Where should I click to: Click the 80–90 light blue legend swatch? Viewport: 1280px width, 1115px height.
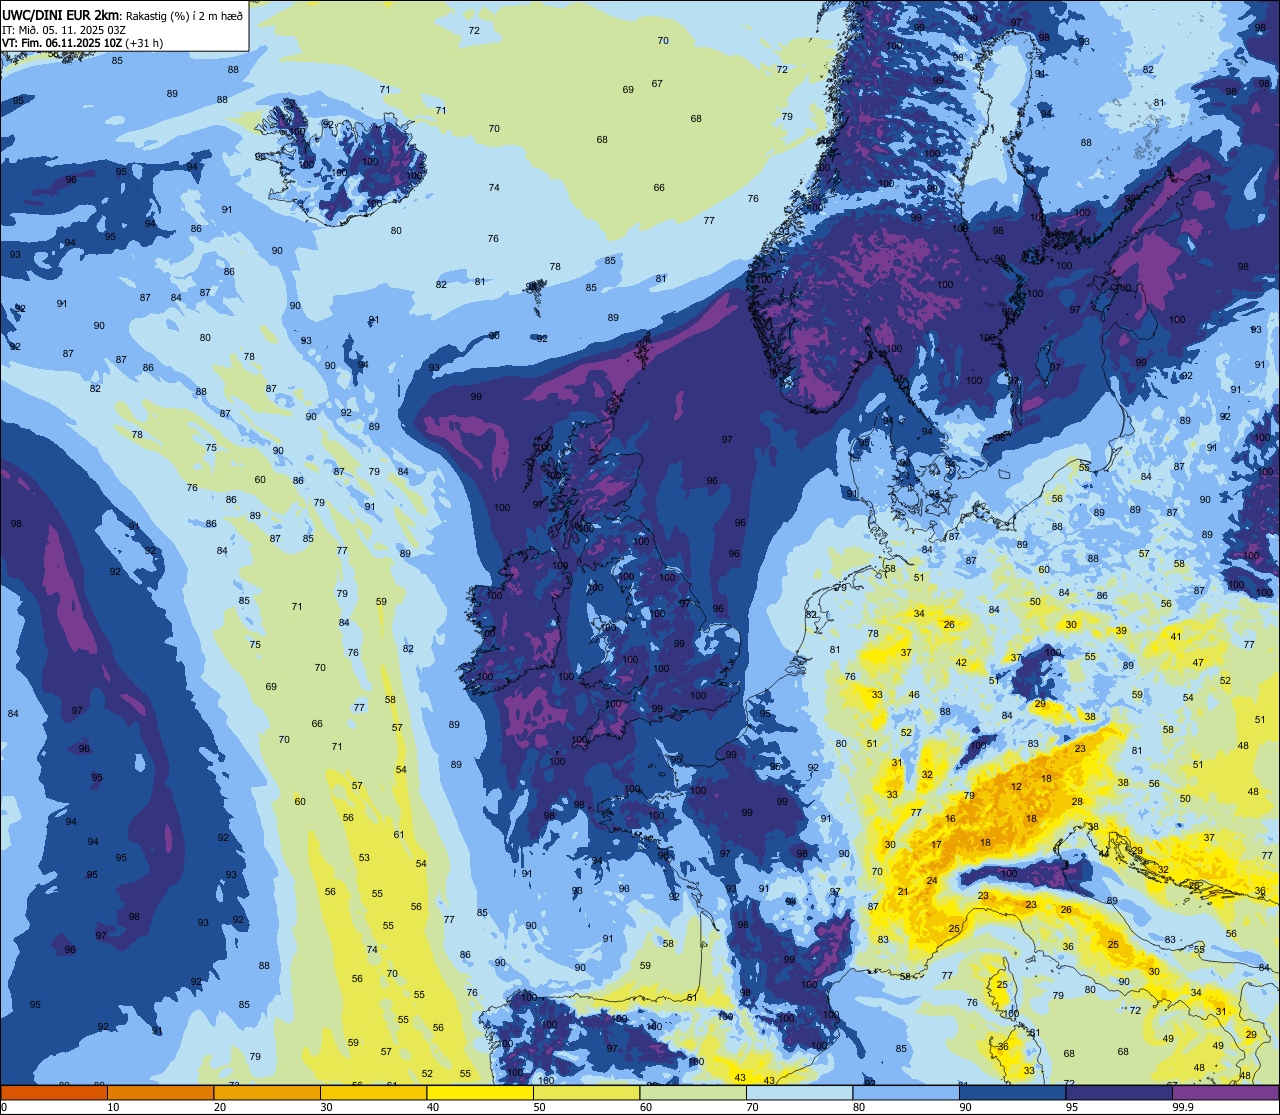point(906,1092)
